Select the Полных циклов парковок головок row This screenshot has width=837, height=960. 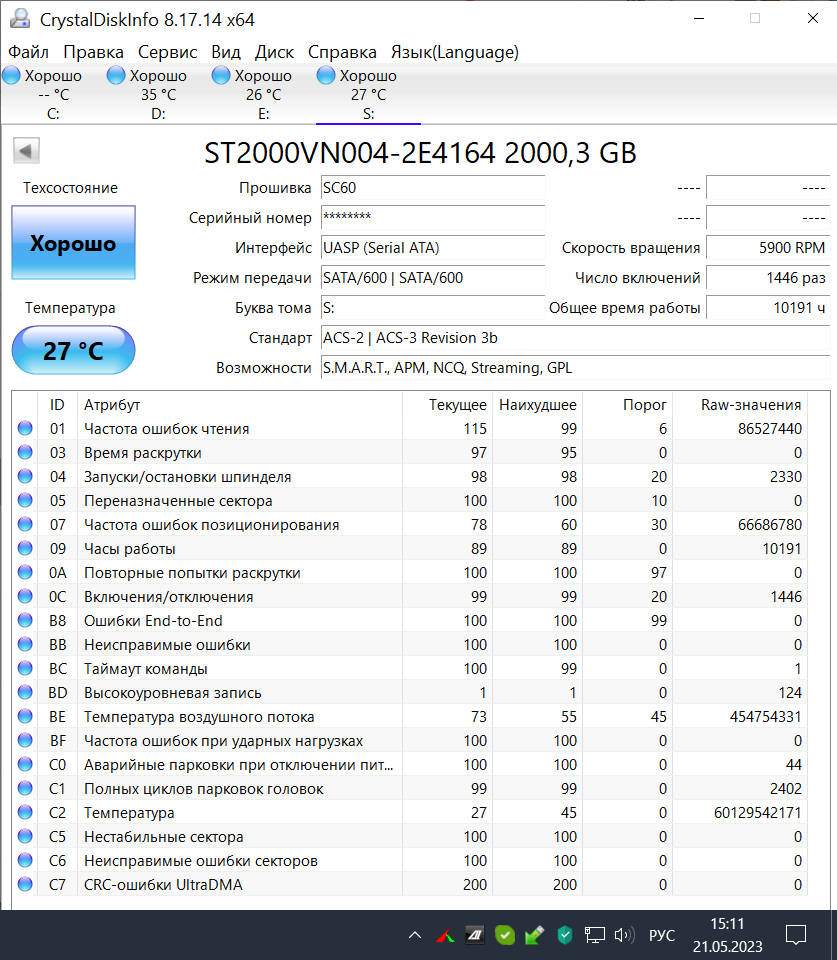point(410,789)
